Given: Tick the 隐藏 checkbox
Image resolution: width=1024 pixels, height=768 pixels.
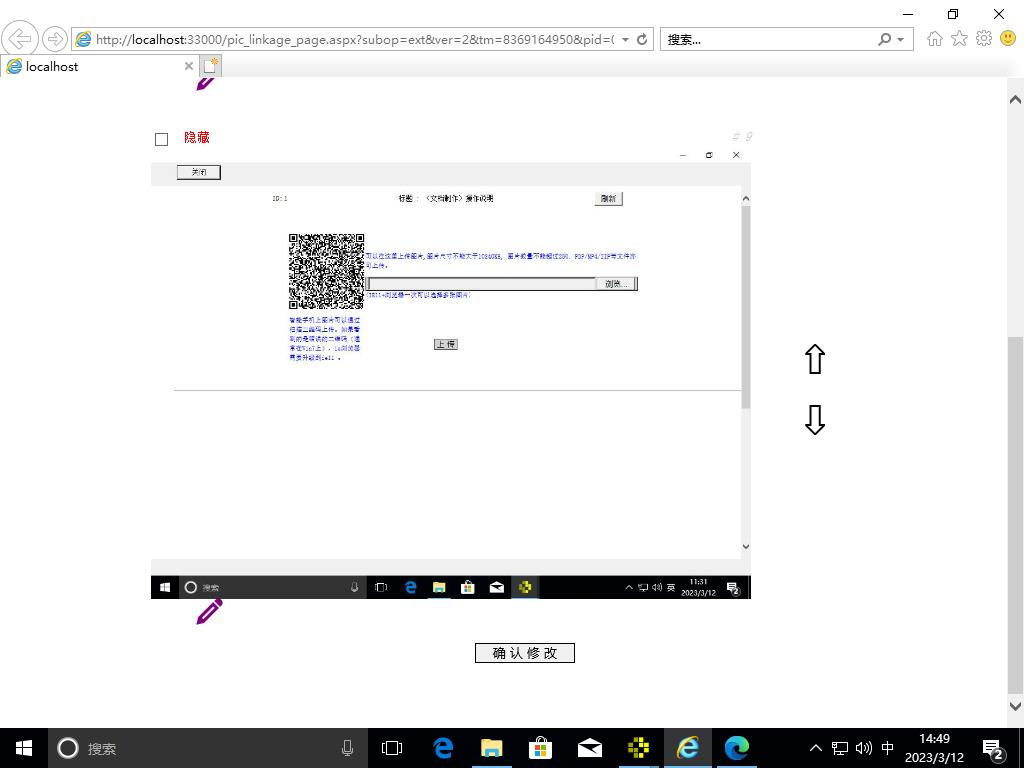Looking at the screenshot, I should pyautogui.click(x=161, y=139).
